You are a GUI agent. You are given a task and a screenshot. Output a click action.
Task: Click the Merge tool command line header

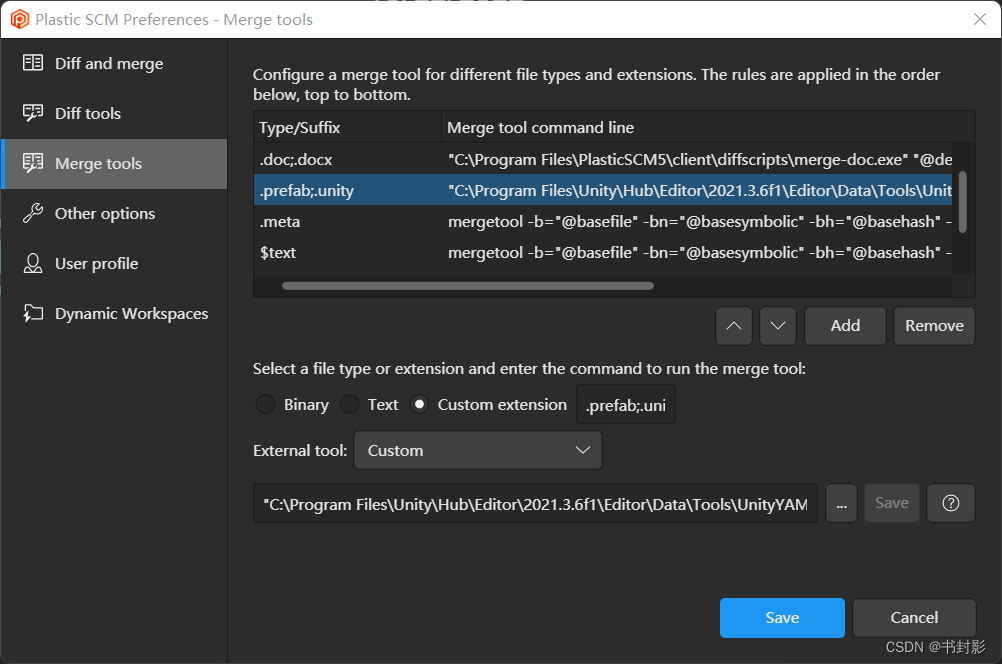click(708, 127)
